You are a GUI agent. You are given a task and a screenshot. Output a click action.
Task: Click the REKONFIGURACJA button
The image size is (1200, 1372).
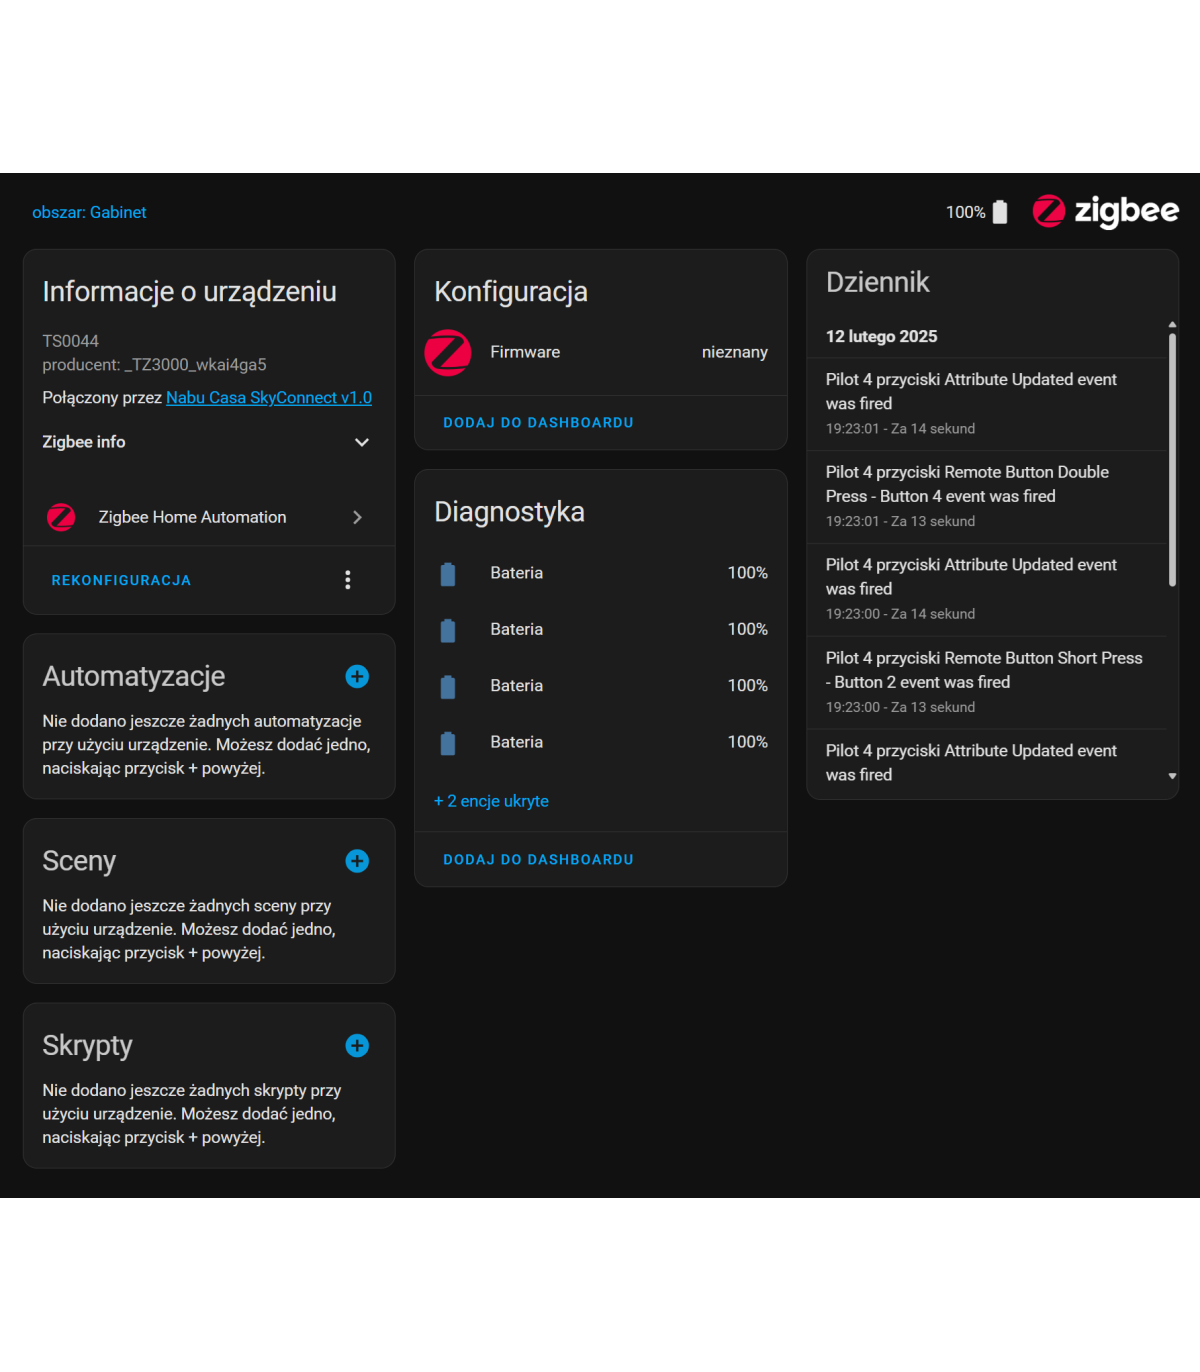click(x=121, y=580)
